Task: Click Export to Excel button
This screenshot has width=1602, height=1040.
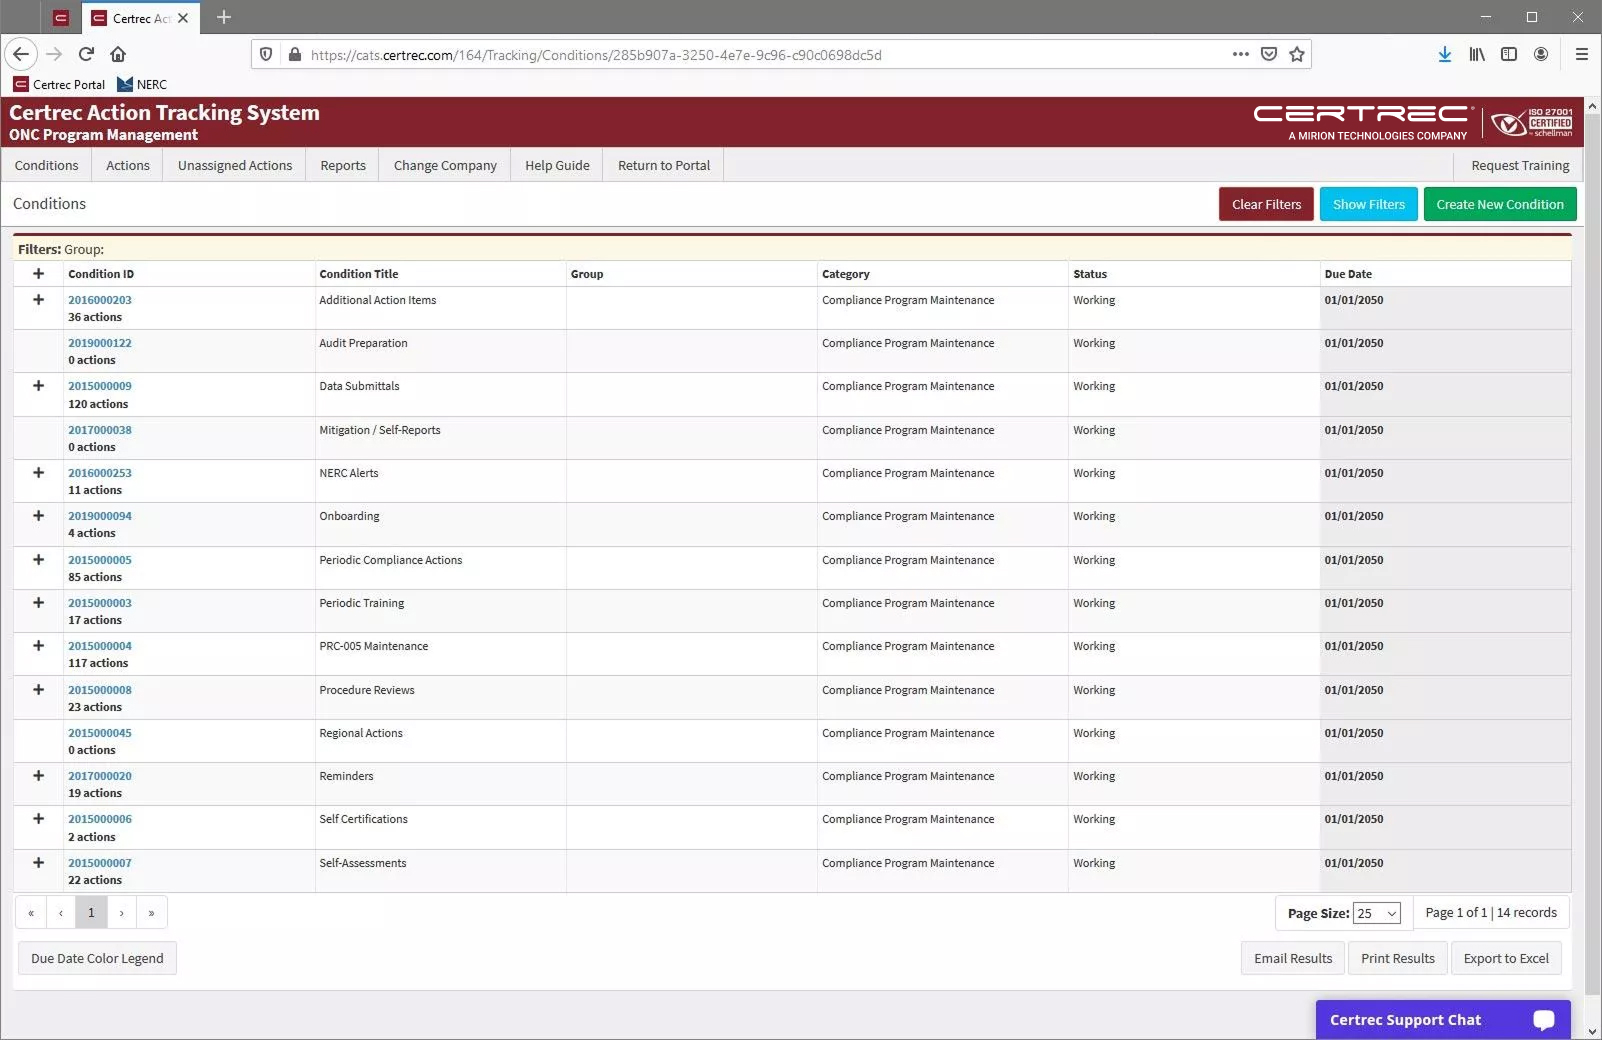Action: pyautogui.click(x=1506, y=958)
